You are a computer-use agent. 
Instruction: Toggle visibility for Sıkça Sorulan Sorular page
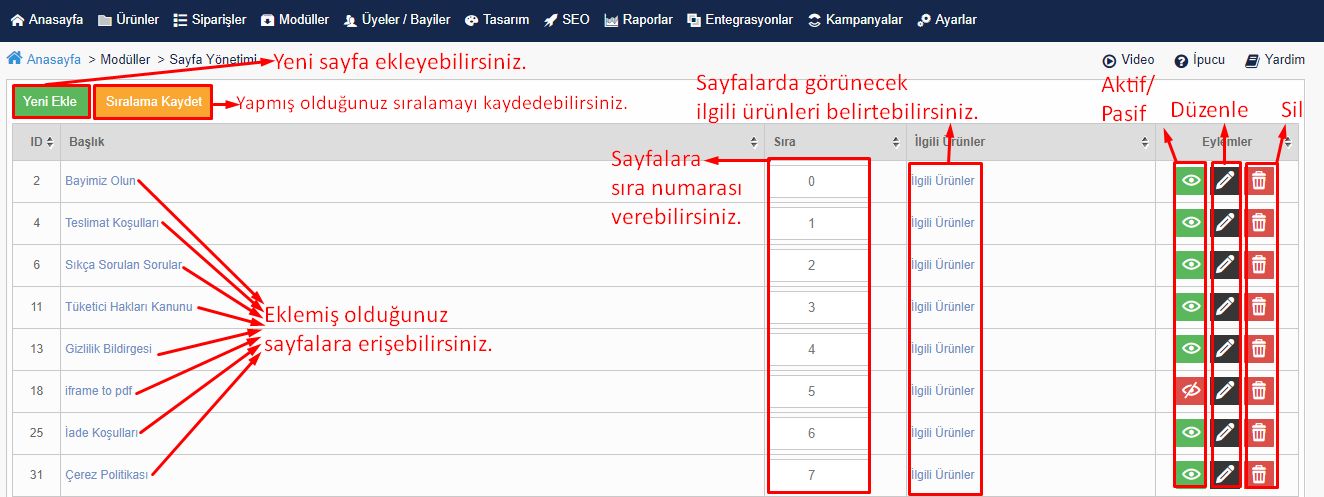click(1190, 265)
